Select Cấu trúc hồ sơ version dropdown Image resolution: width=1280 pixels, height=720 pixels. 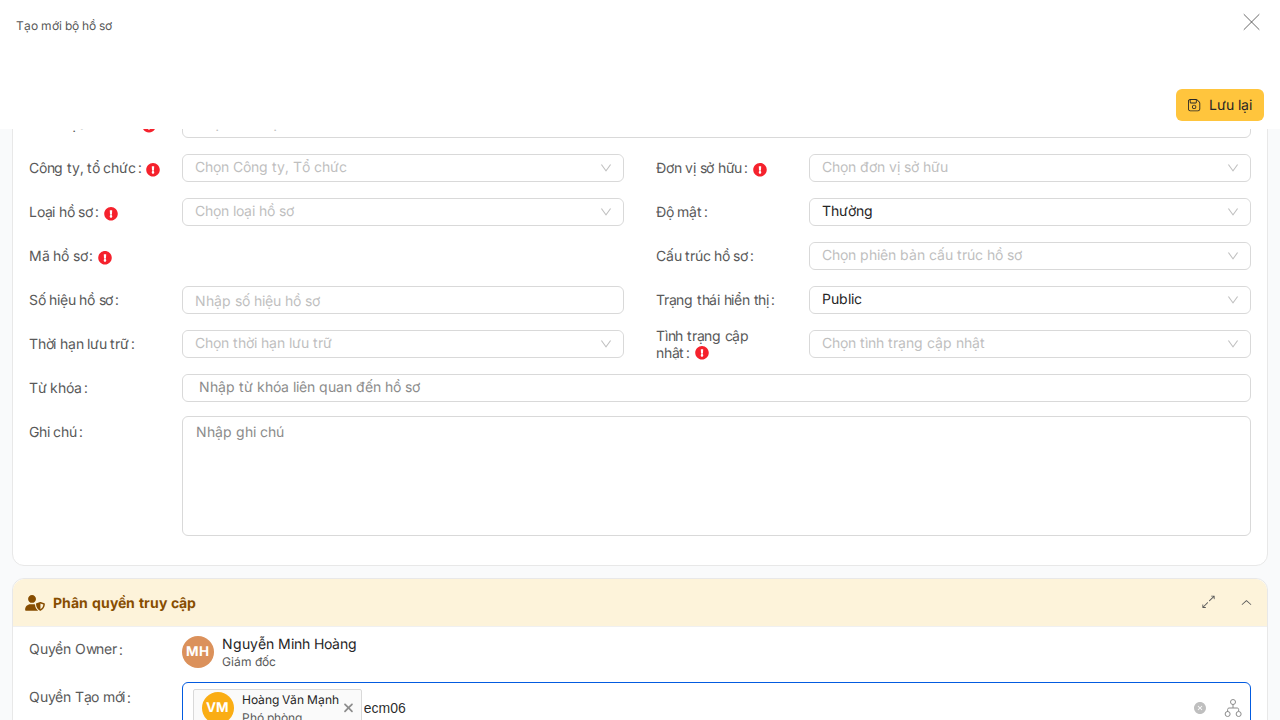(1029, 256)
